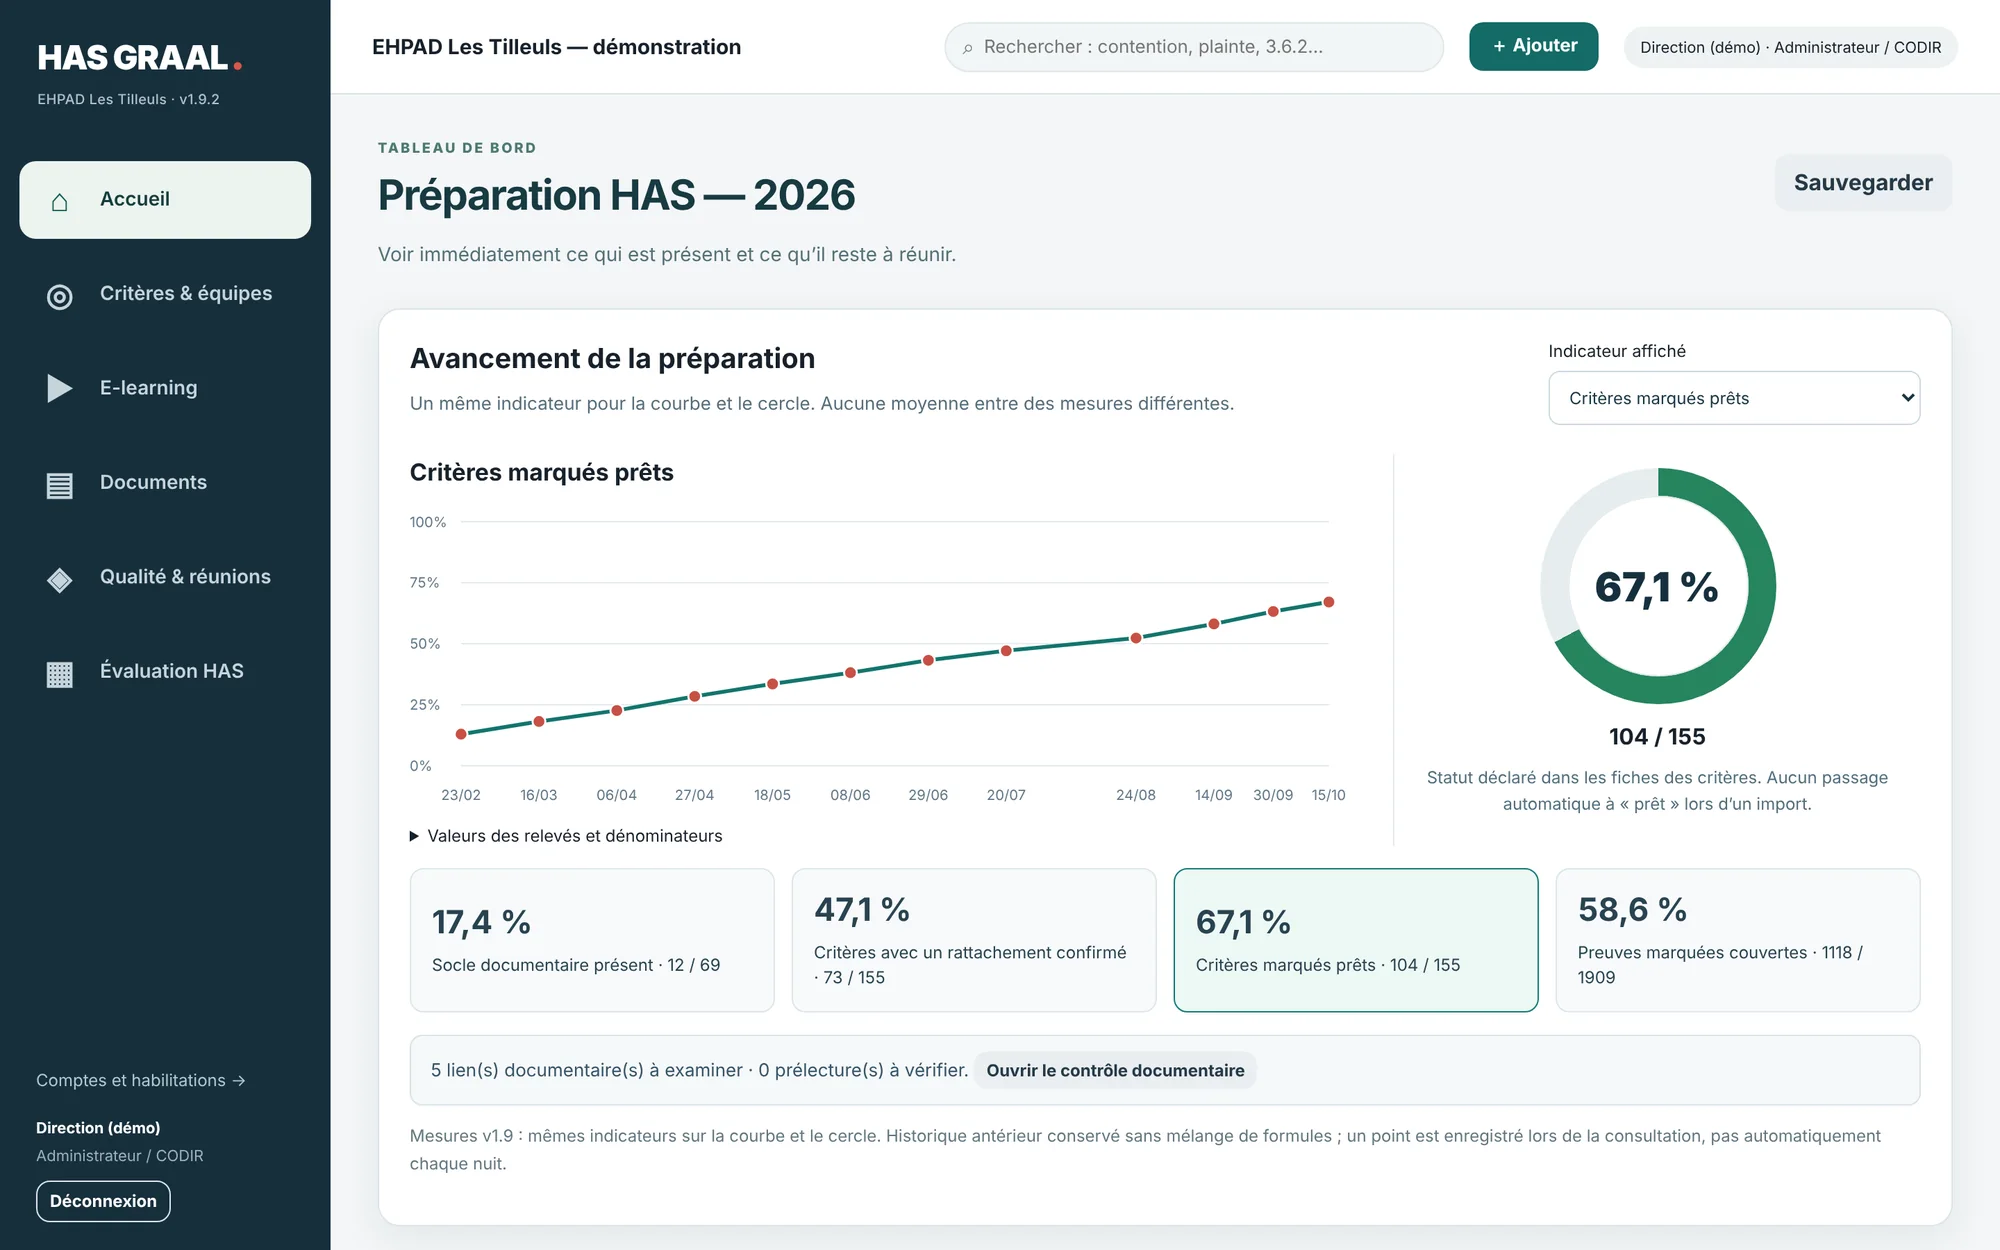The image size is (2000, 1250).
Task: Click the Sauvegarder button
Action: pos(1863,183)
